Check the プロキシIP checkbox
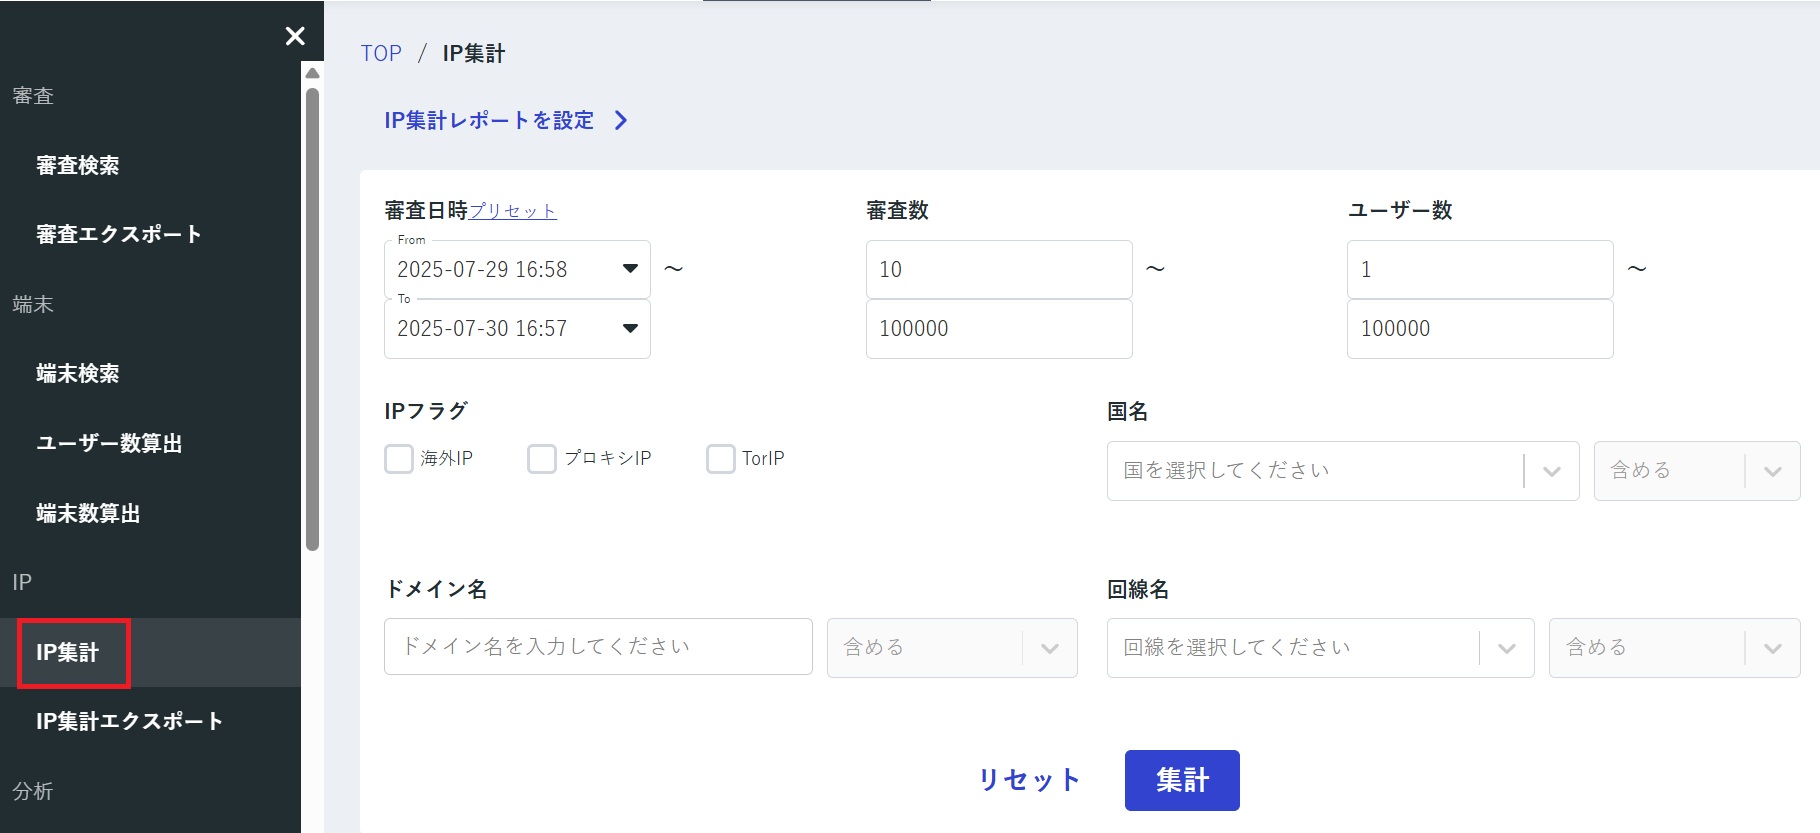This screenshot has width=1820, height=833. point(542,459)
